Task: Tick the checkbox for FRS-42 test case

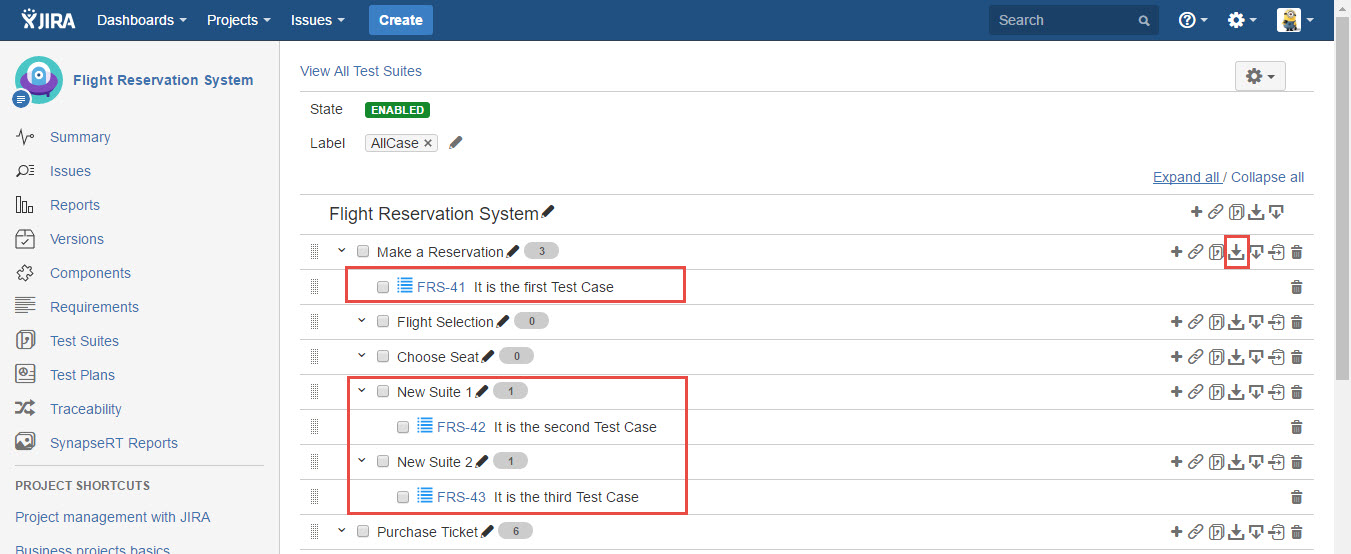Action: [x=403, y=427]
